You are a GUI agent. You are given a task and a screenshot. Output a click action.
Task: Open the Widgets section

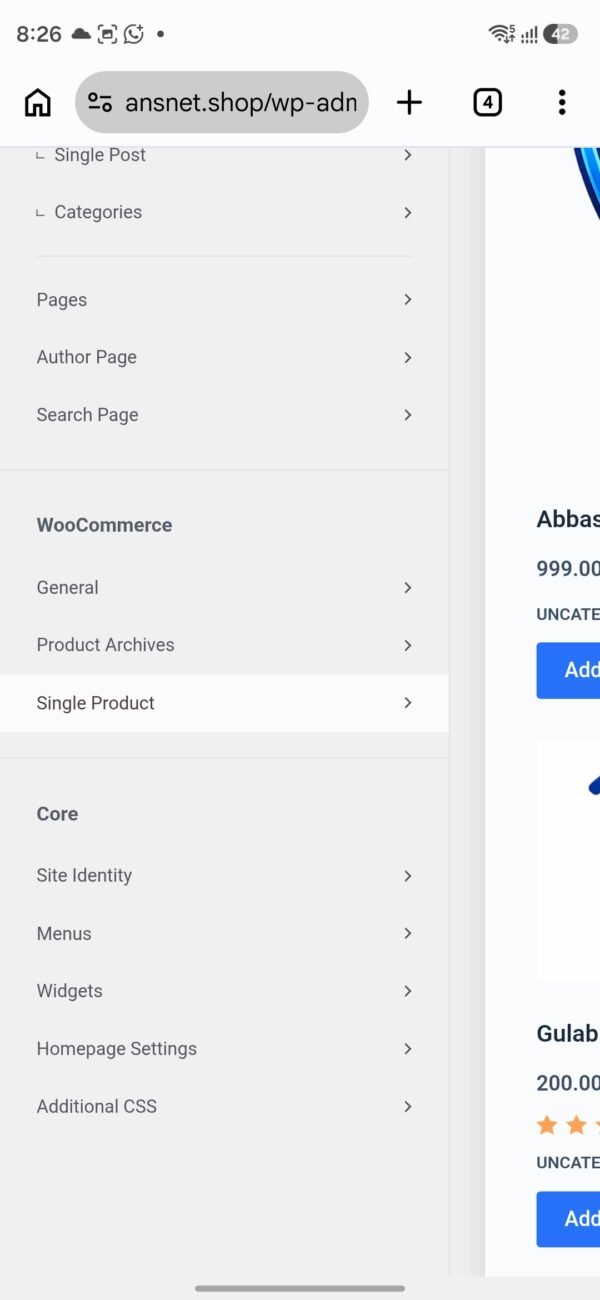pyautogui.click(x=224, y=991)
